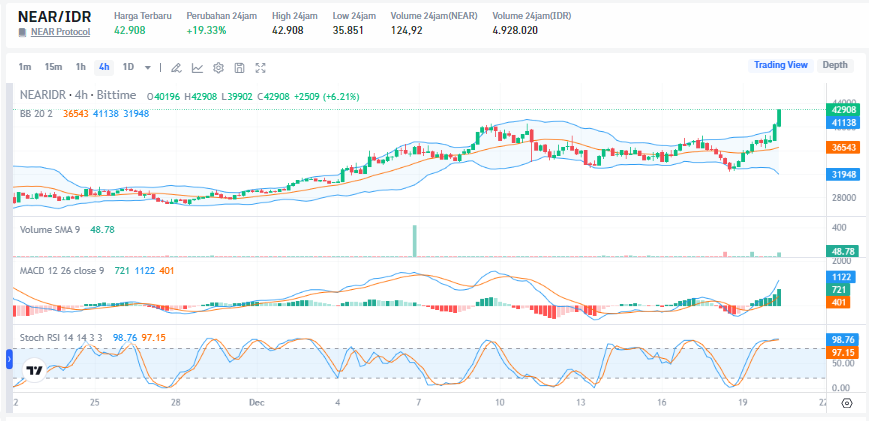This screenshot has height=421, width=869.
Task: Click the +19.33% 24-hour change value
Action: click(206, 30)
